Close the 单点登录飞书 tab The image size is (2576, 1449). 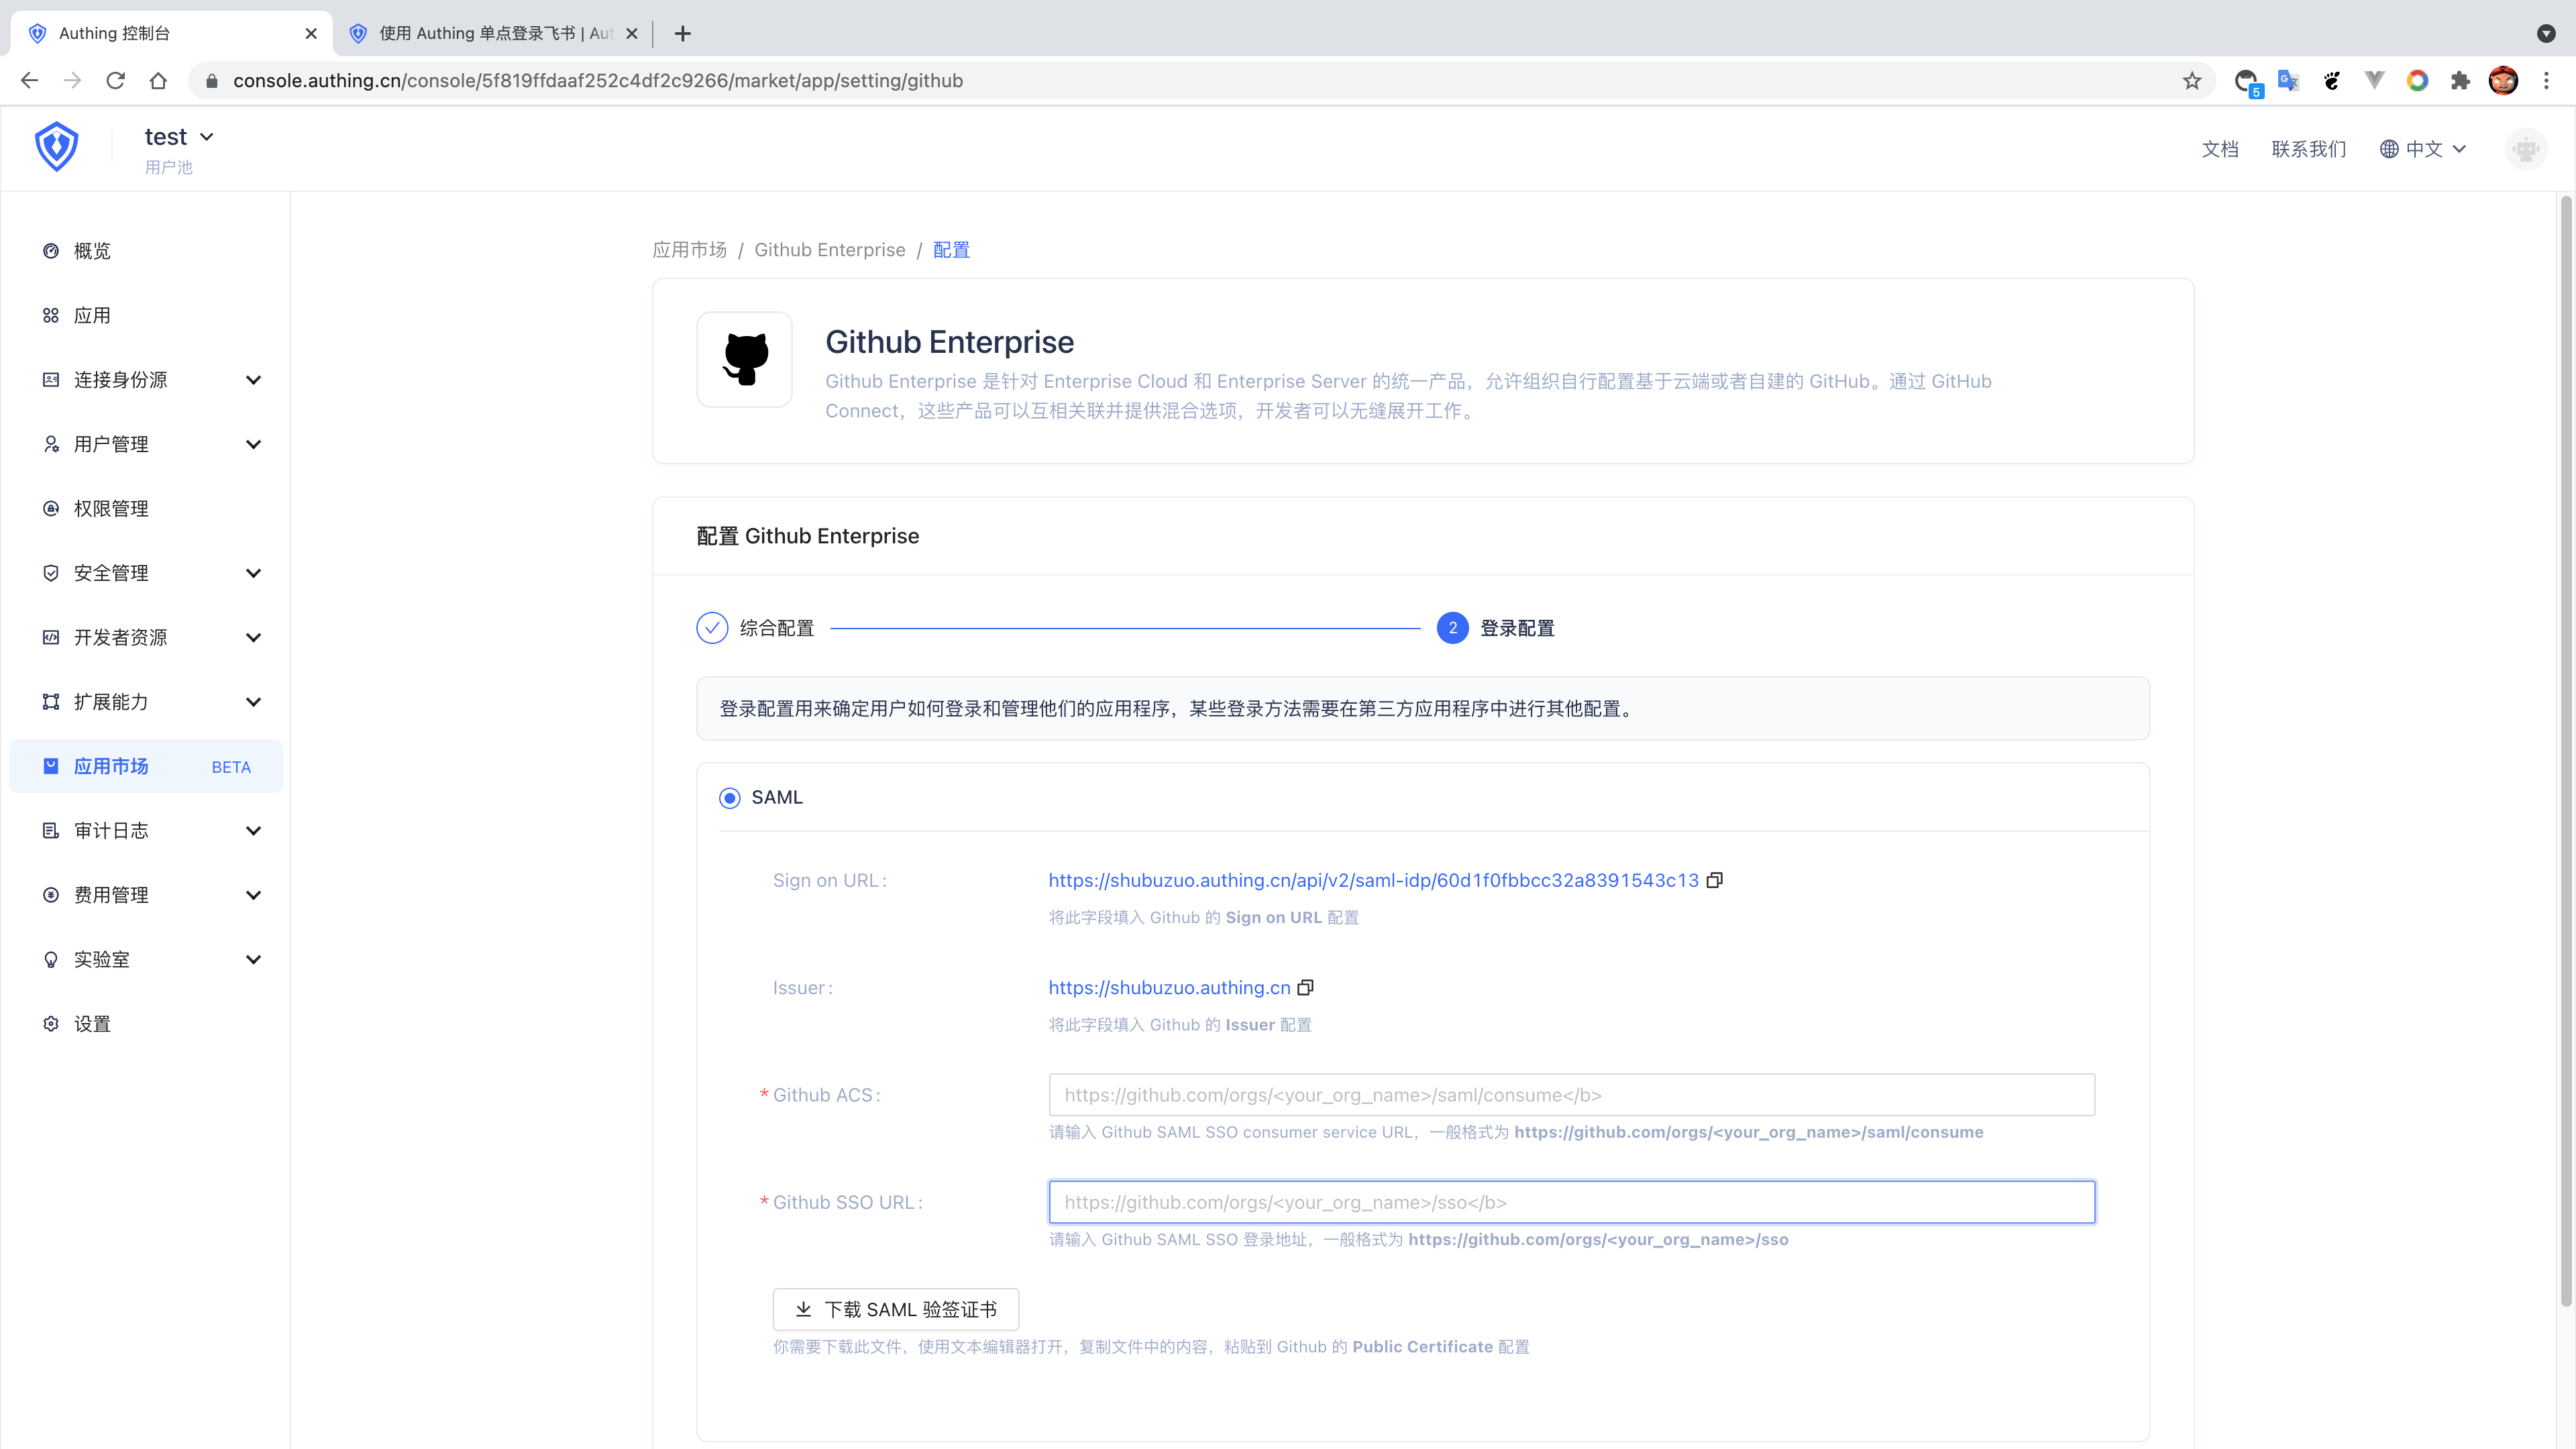click(631, 33)
